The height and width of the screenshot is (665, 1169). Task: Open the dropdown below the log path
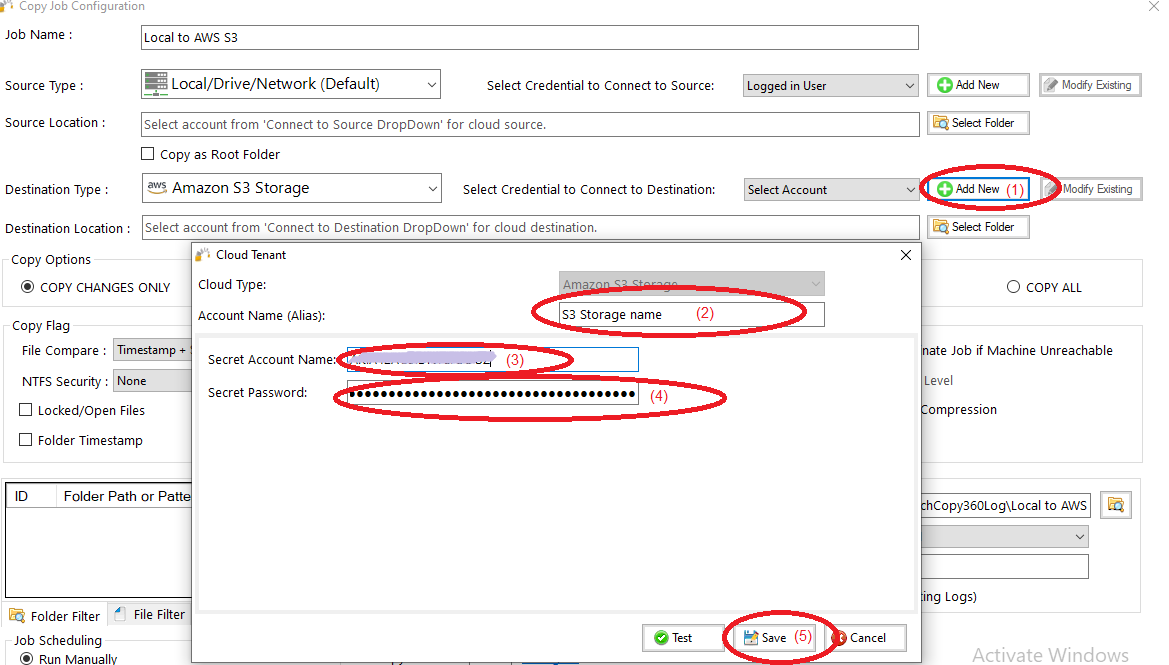pyautogui.click(x=1004, y=537)
